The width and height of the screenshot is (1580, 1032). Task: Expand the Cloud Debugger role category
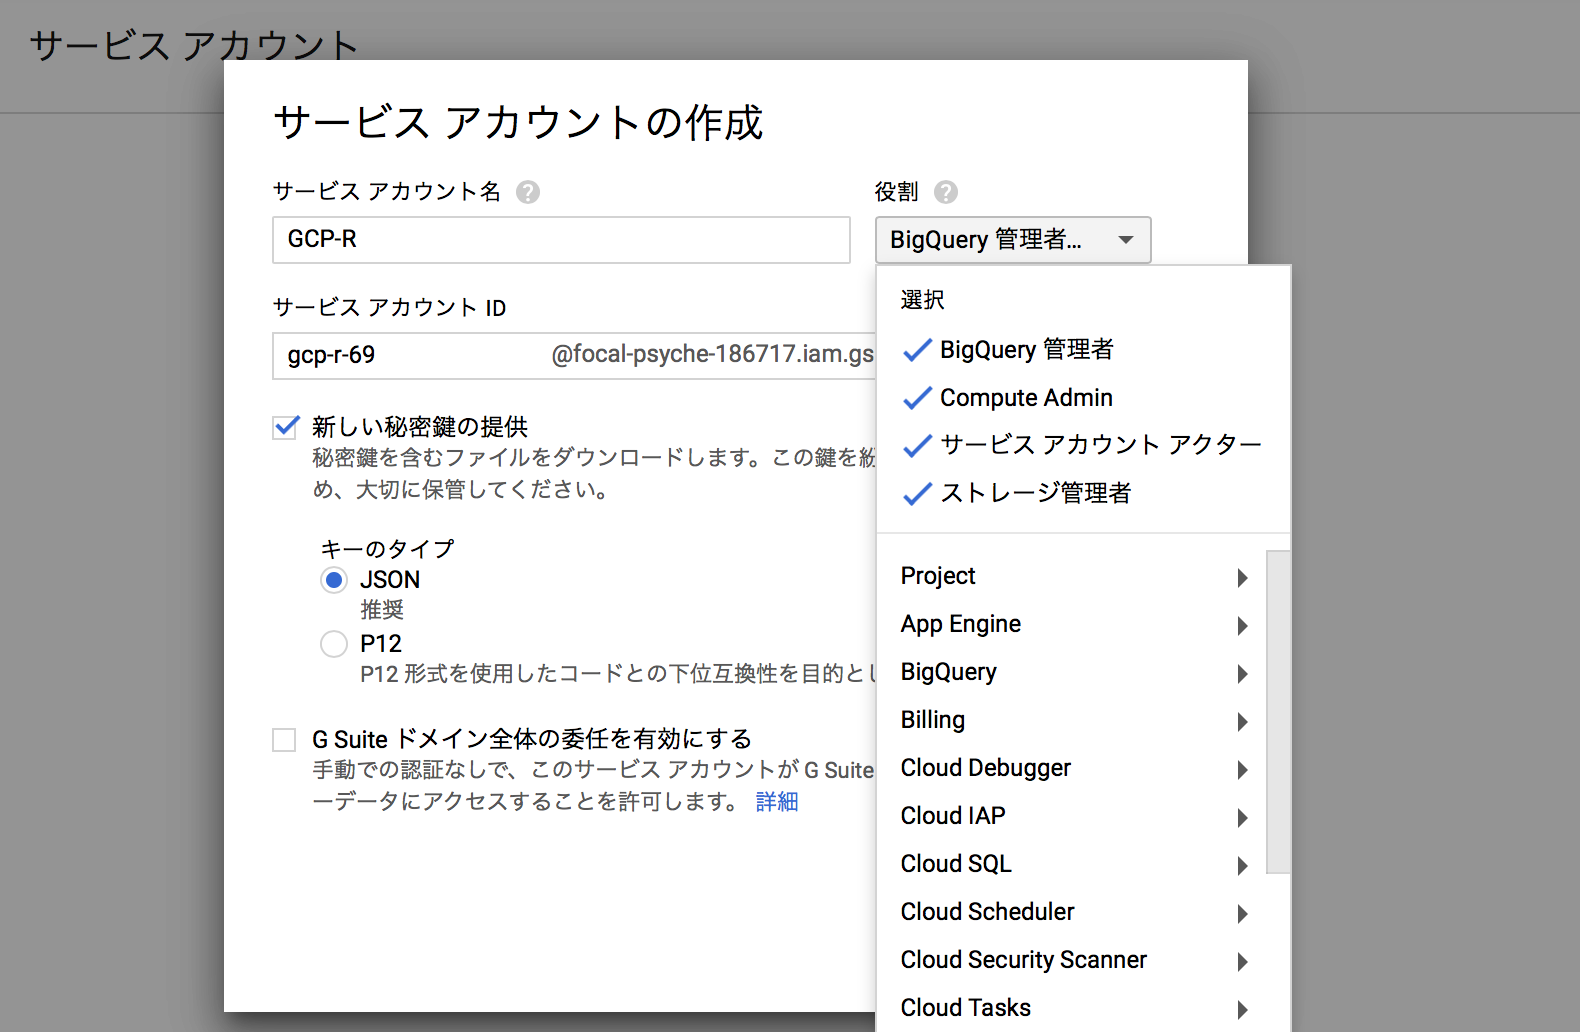1072,769
